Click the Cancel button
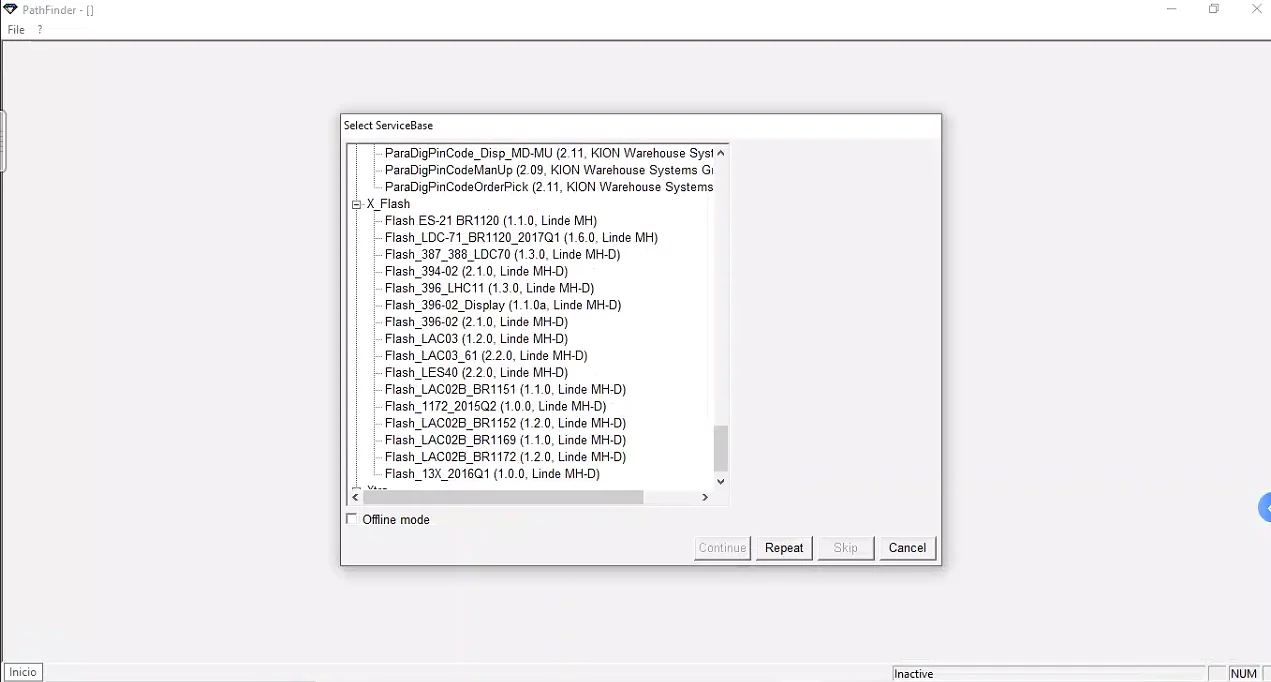 click(x=907, y=548)
